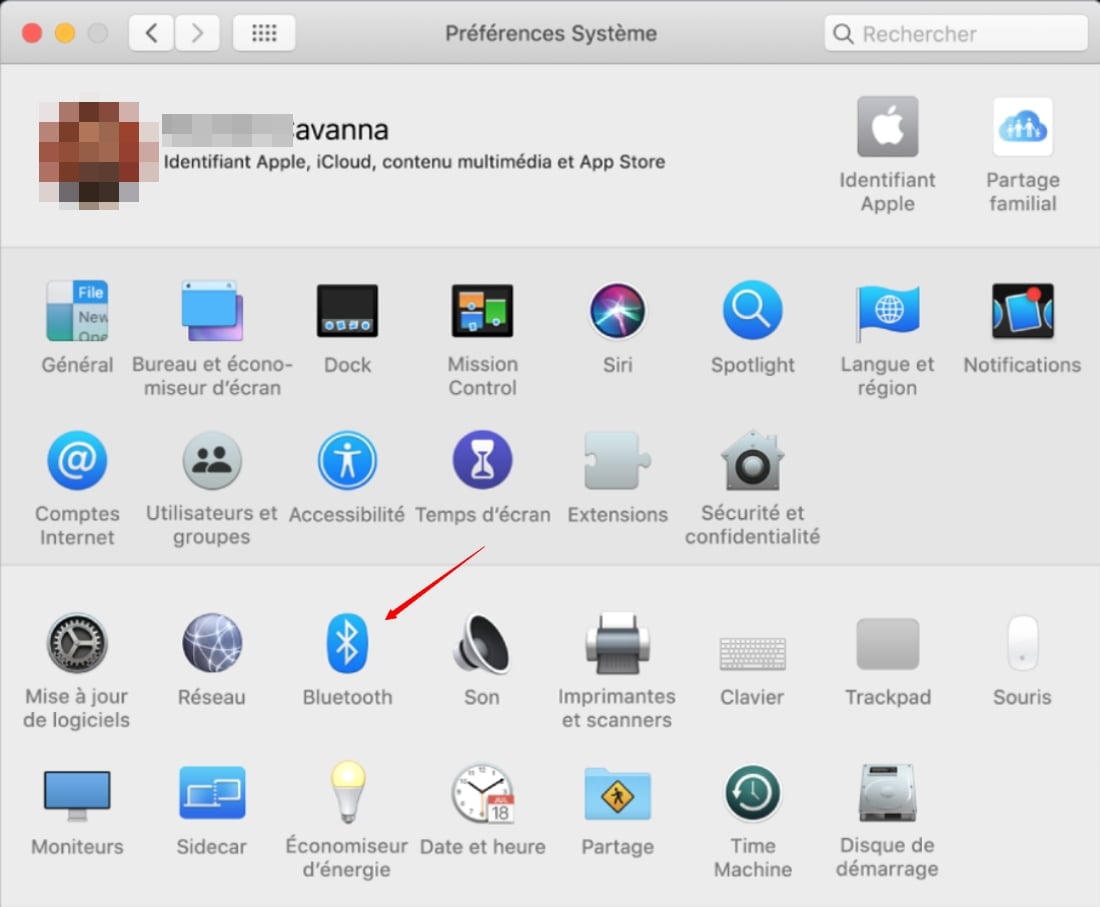Screen dimensions: 1100x907
Task: Open Mission Control settings
Action: tap(483, 311)
